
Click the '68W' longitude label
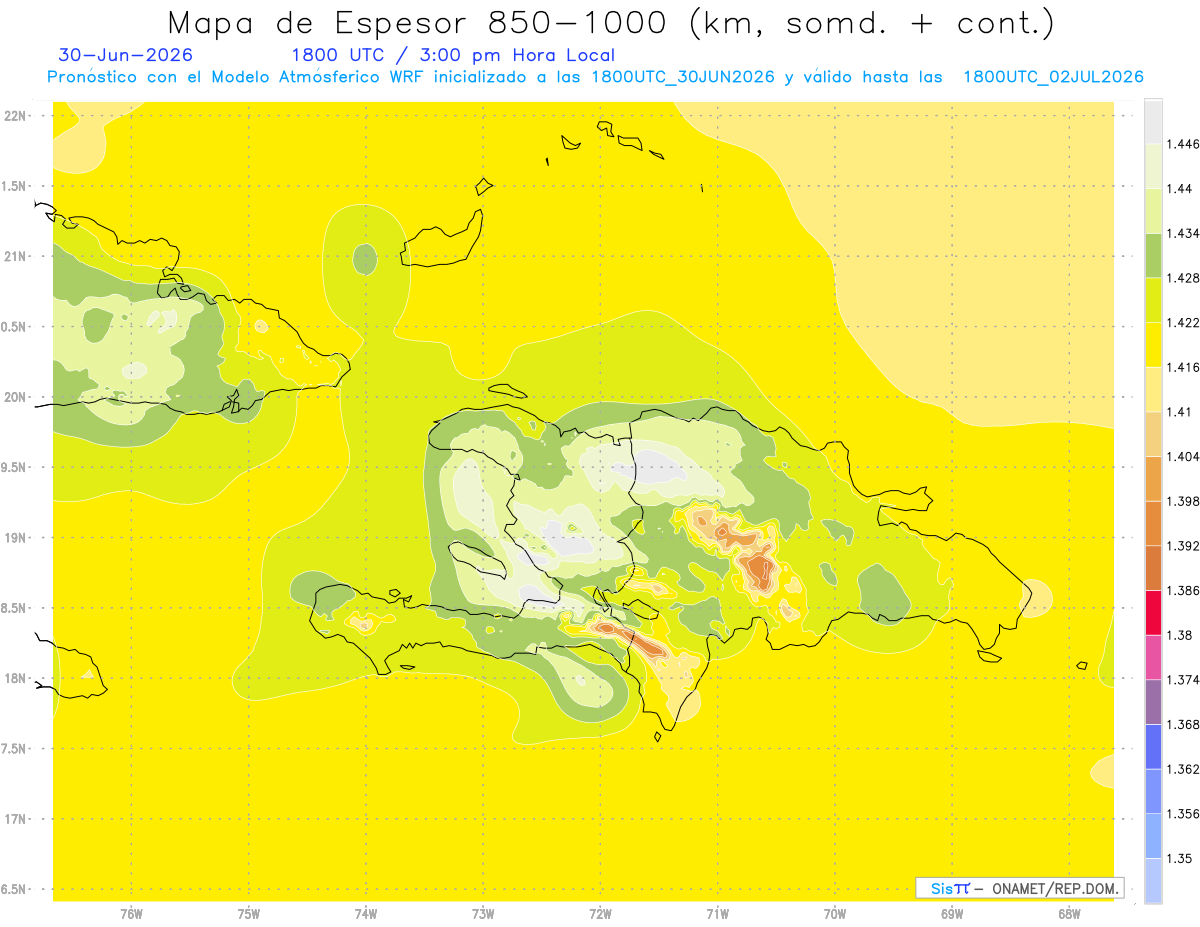tap(1069, 914)
